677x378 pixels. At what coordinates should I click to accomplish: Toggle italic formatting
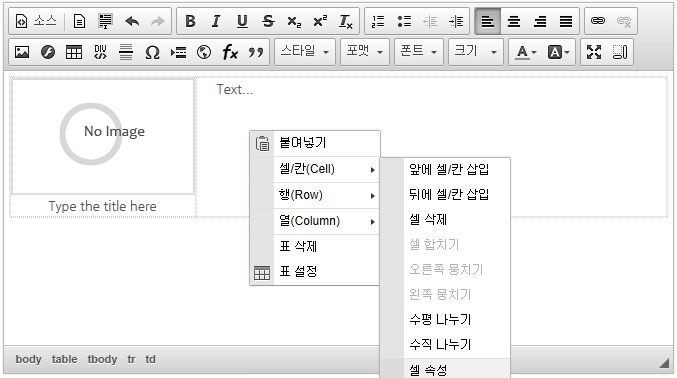[216, 21]
